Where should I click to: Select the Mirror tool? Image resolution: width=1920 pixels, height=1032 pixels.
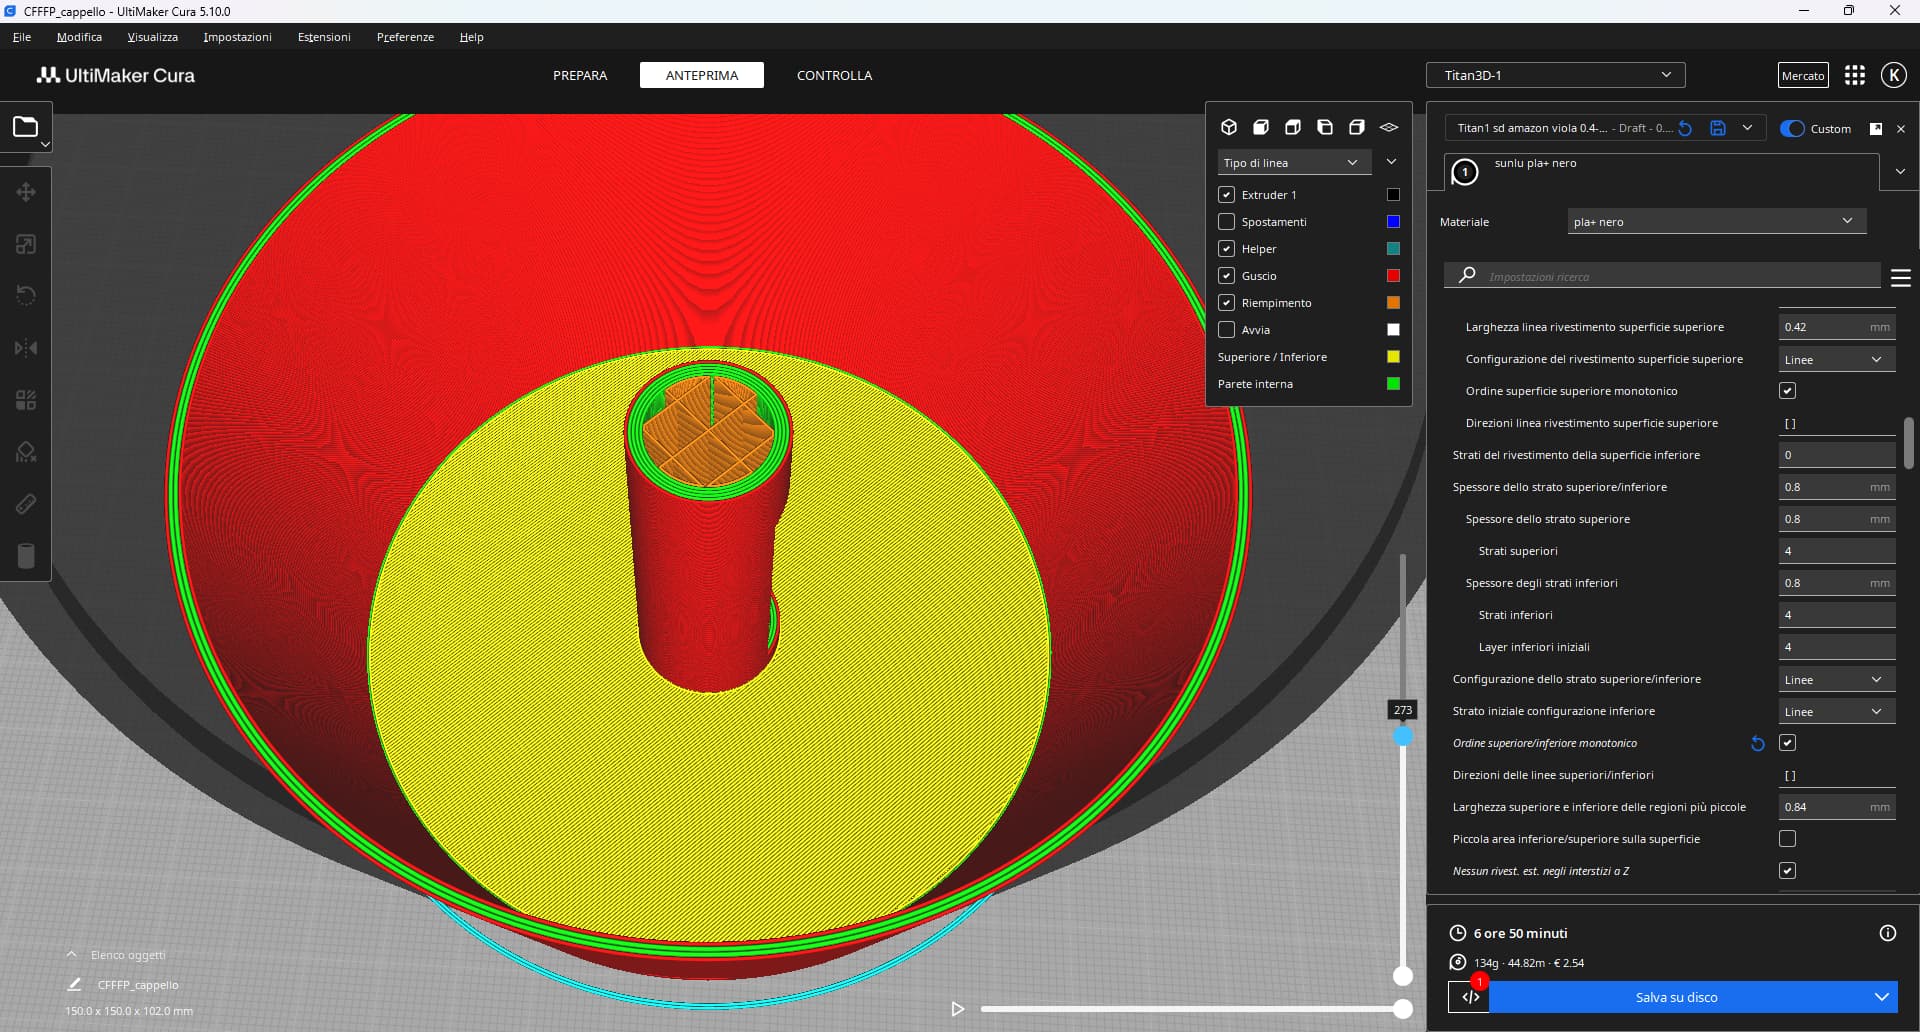coord(26,348)
